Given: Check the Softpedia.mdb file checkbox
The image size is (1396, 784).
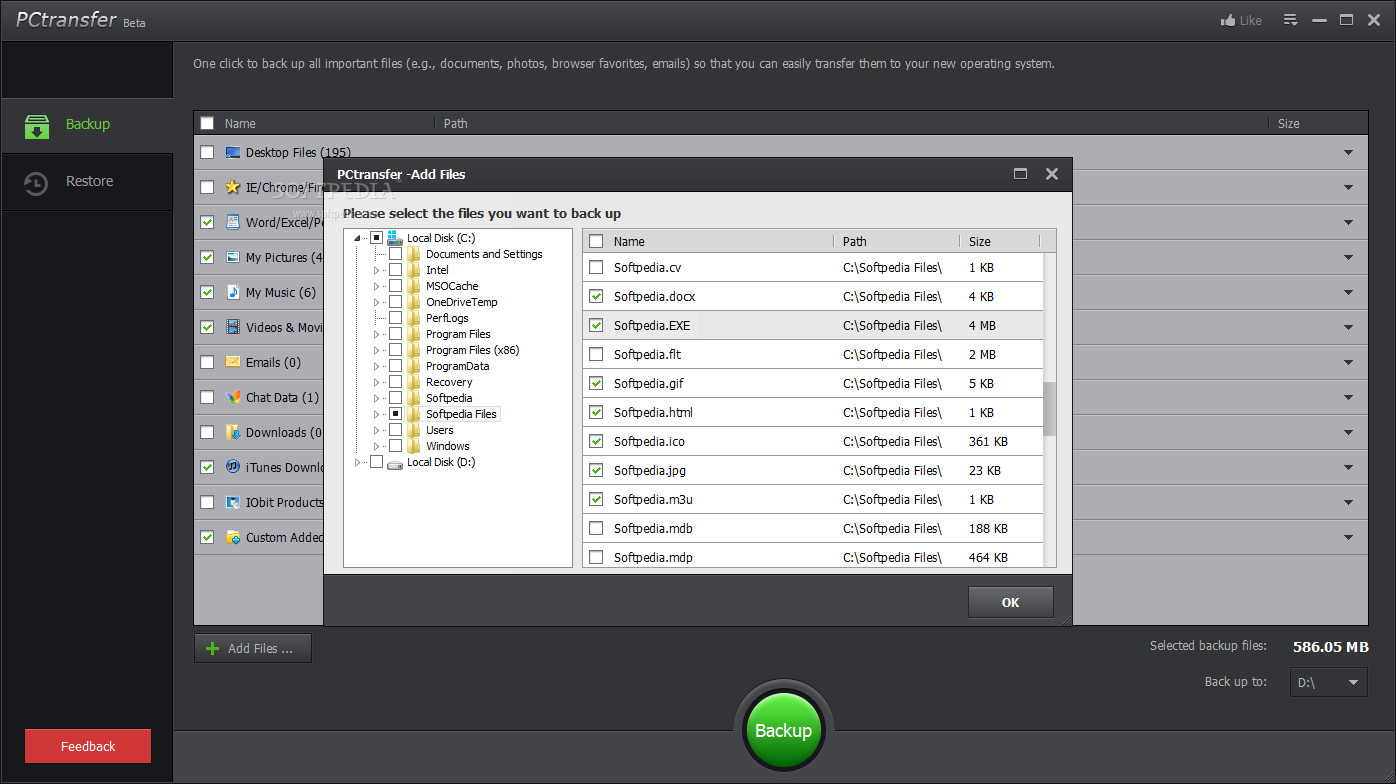Looking at the screenshot, I should (x=597, y=529).
